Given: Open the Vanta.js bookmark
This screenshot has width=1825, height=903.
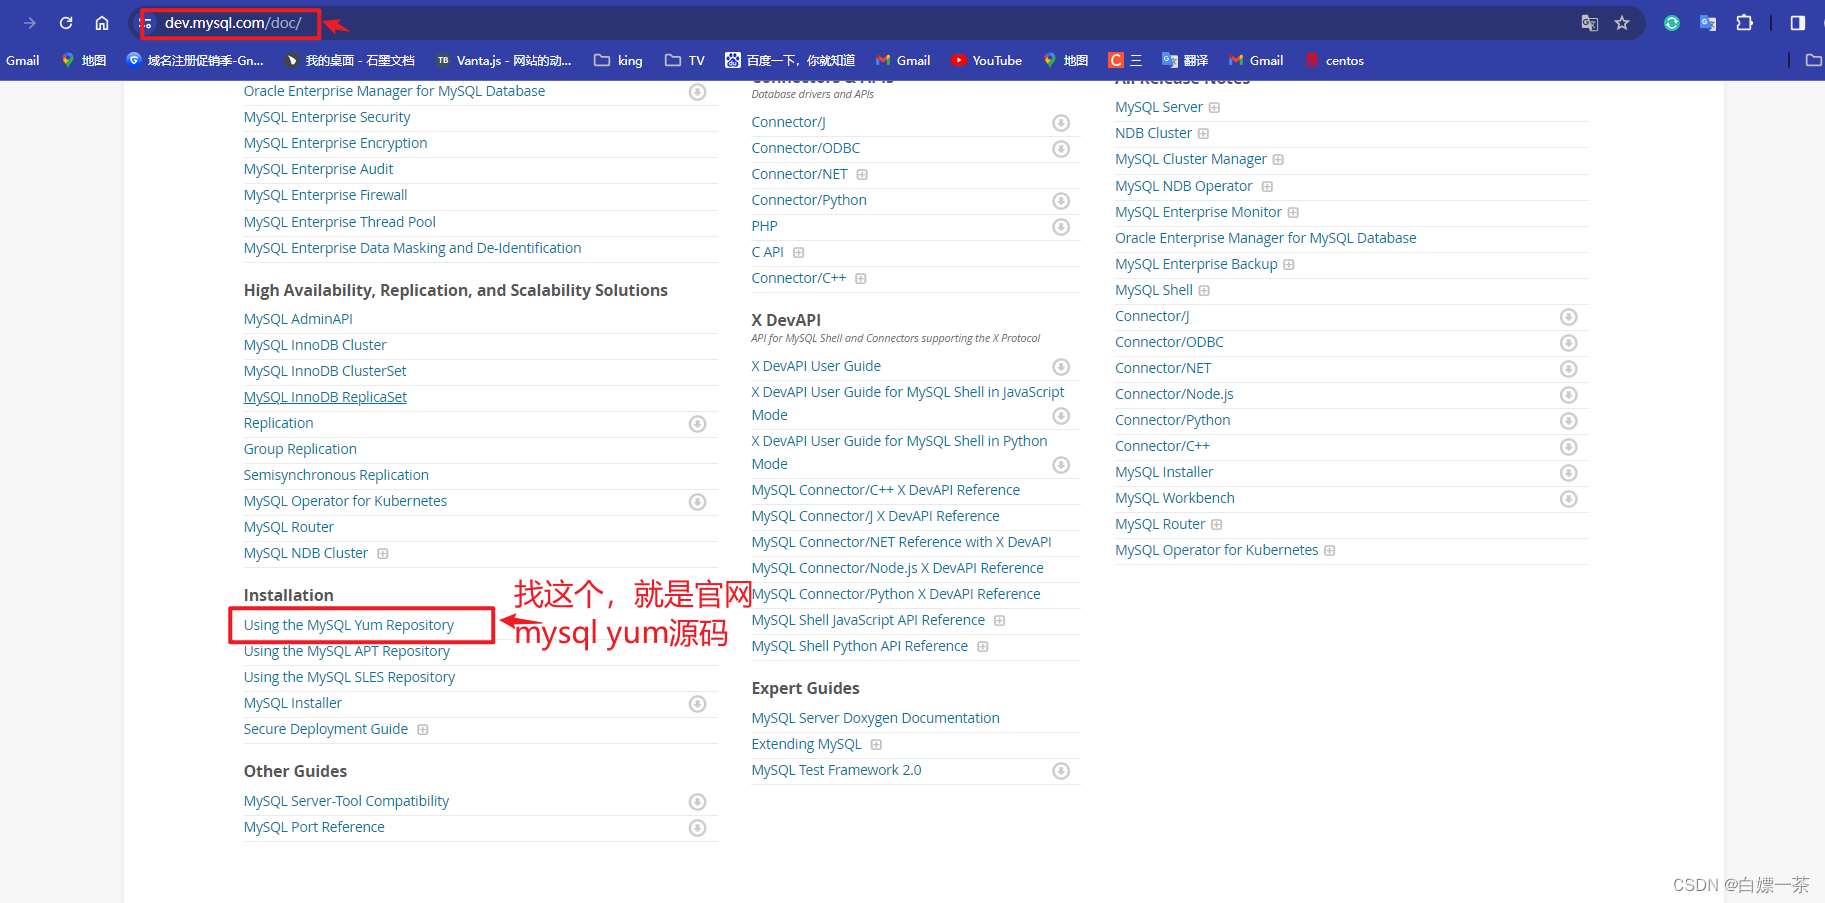Looking at the screenshot, I should click(x=503, y=60).
